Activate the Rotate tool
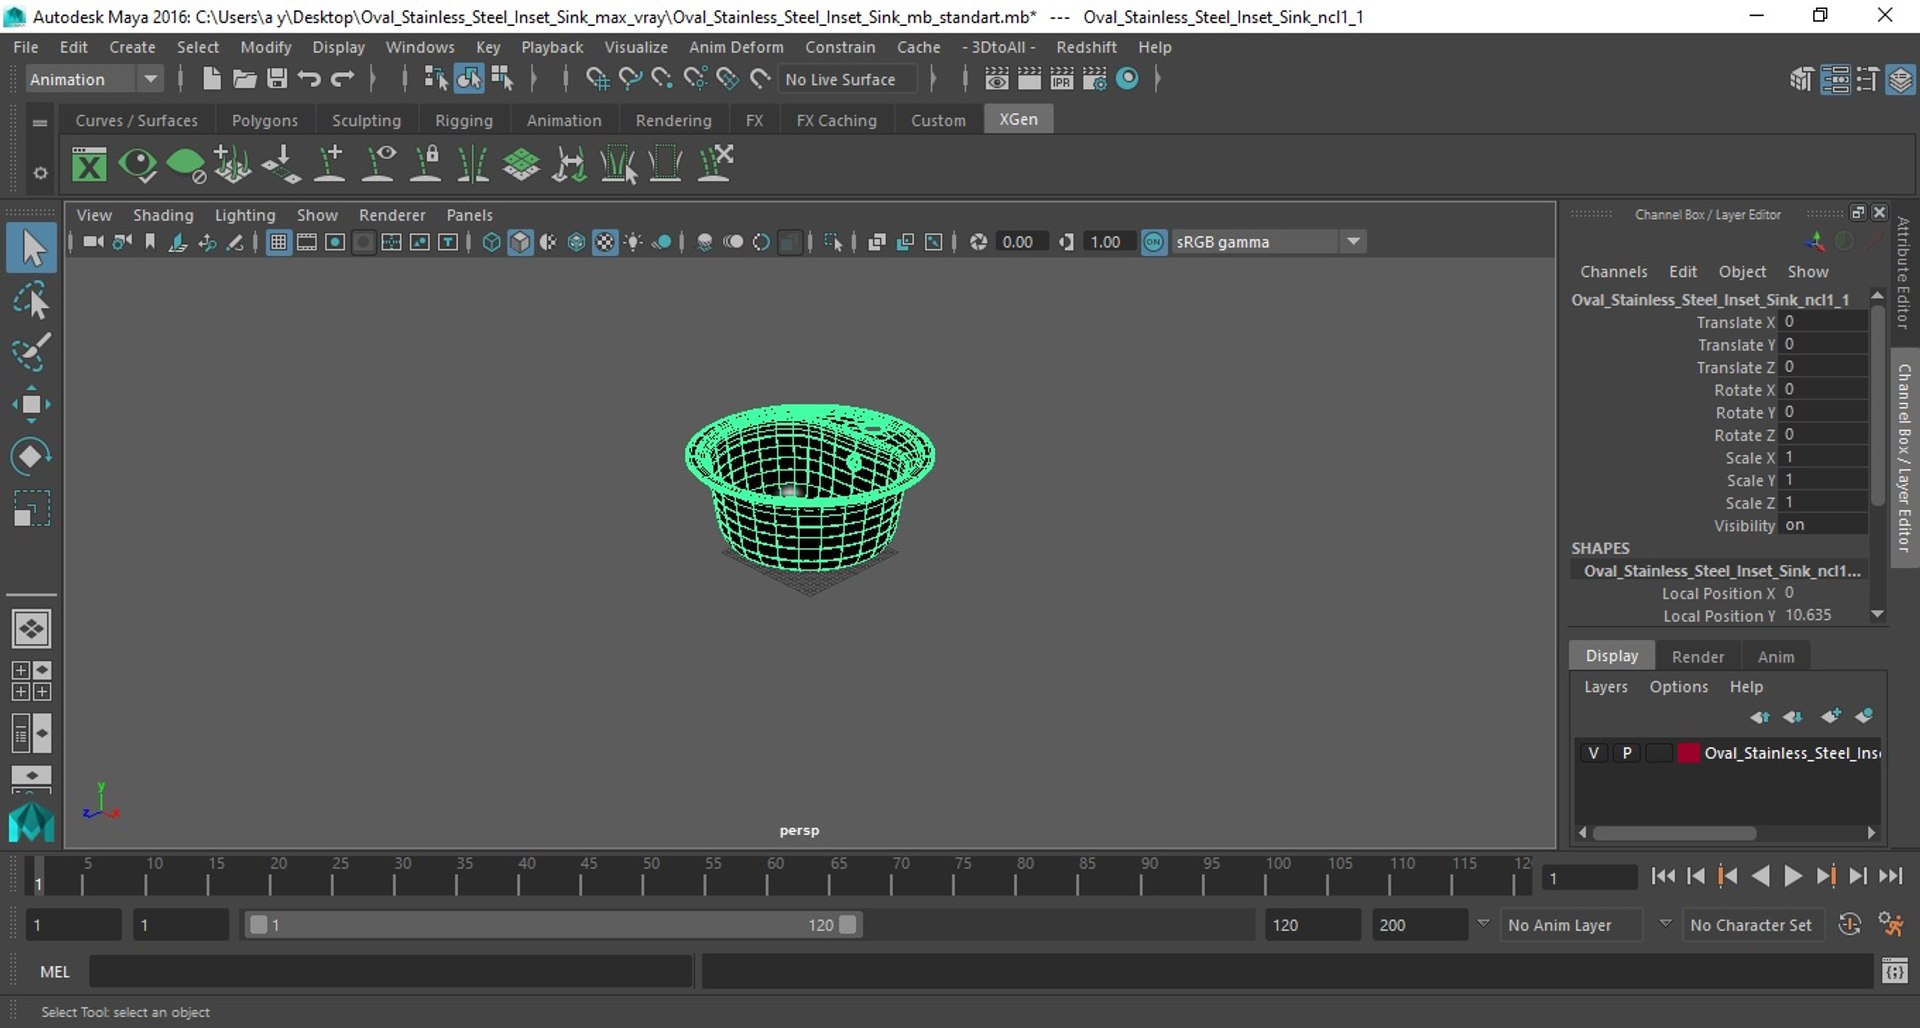This screenshot has width=1920, height=1028. click(31, 456)
